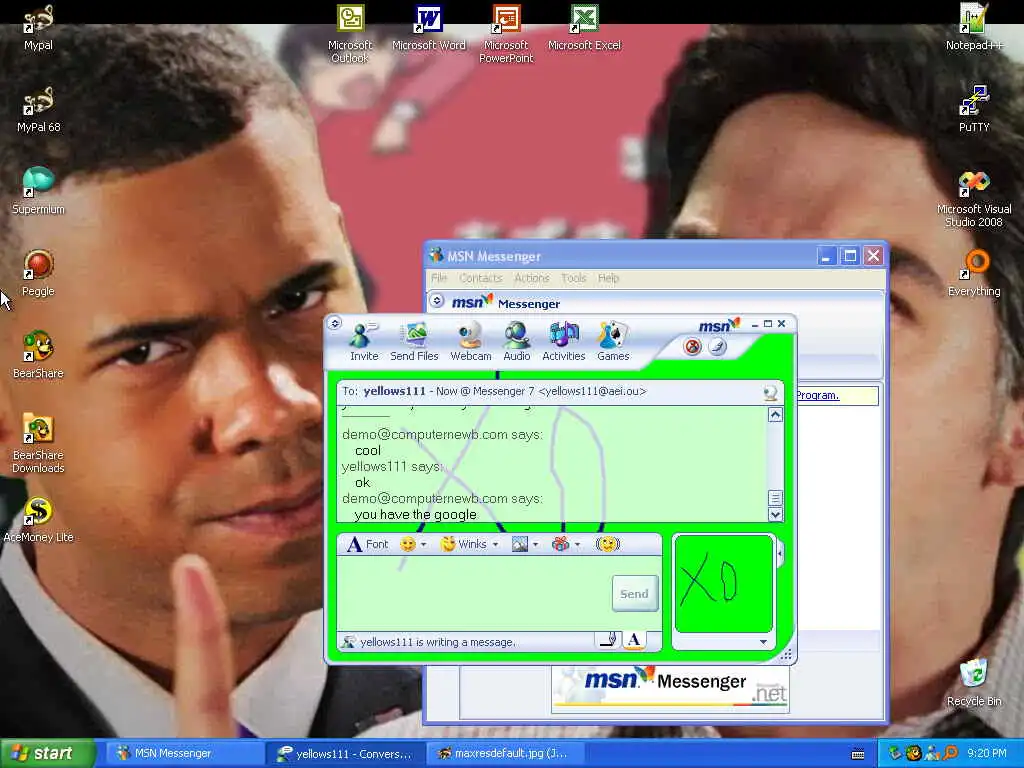Click the yellows111 contact name in To line
Image resolution: width=1024 pixels, height=768 pixels.
click(x=394, y=391)
